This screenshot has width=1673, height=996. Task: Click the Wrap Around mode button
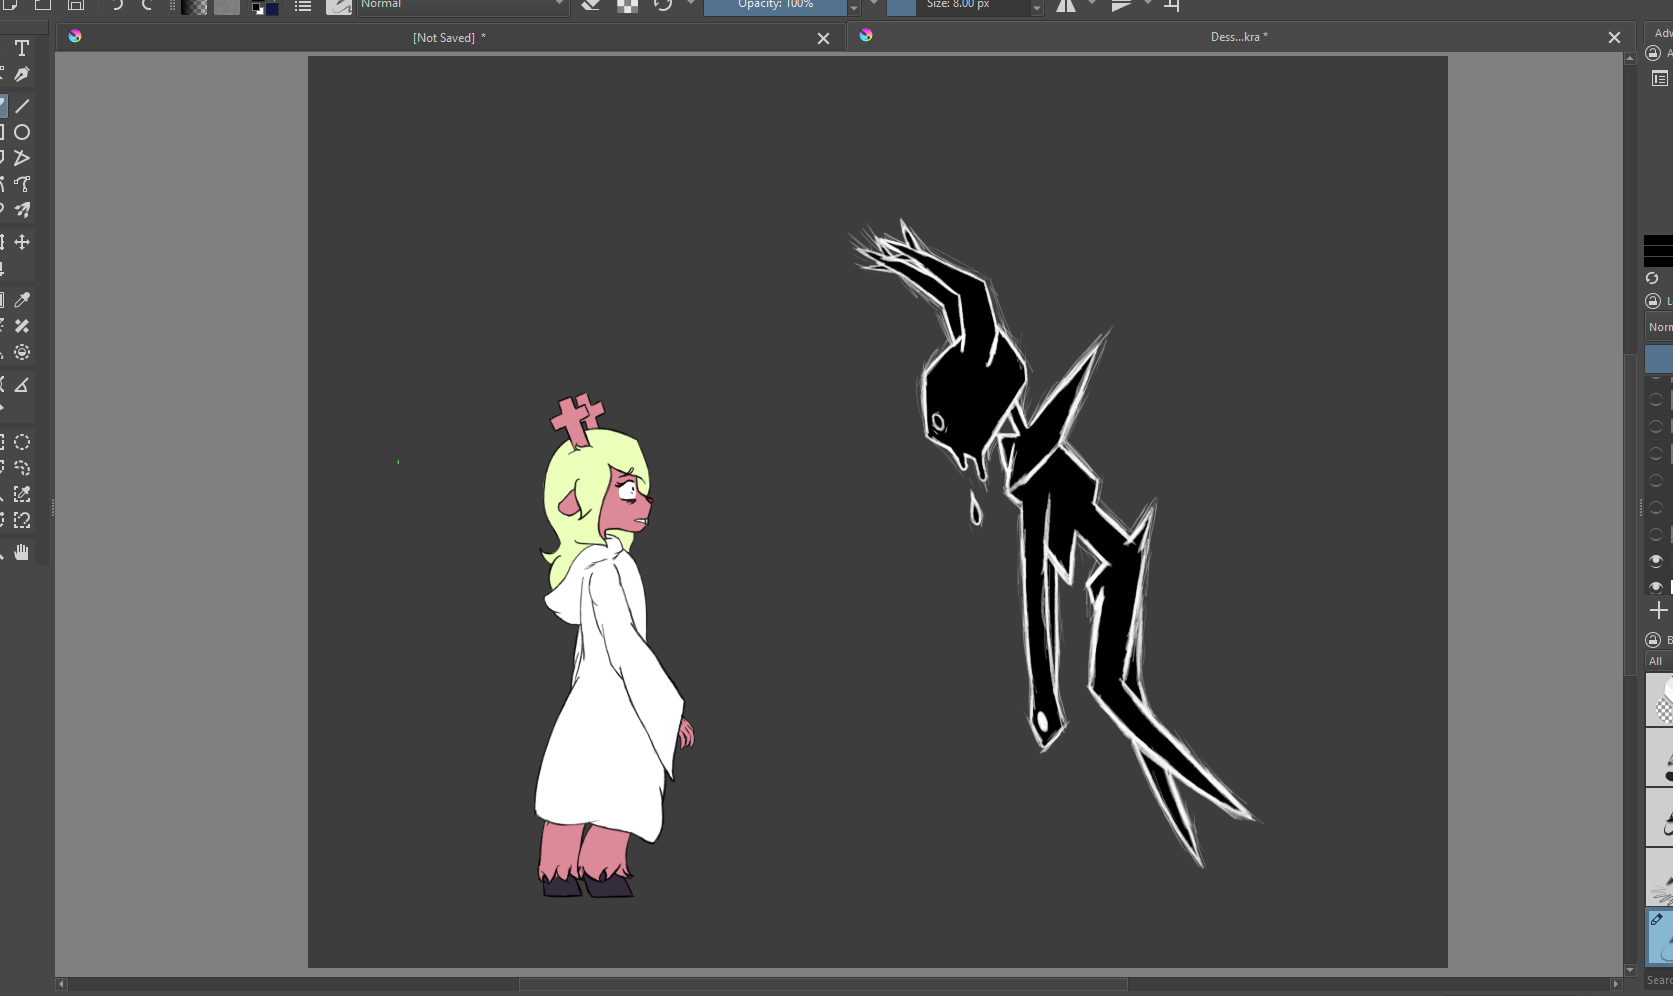pos(1172,5)
